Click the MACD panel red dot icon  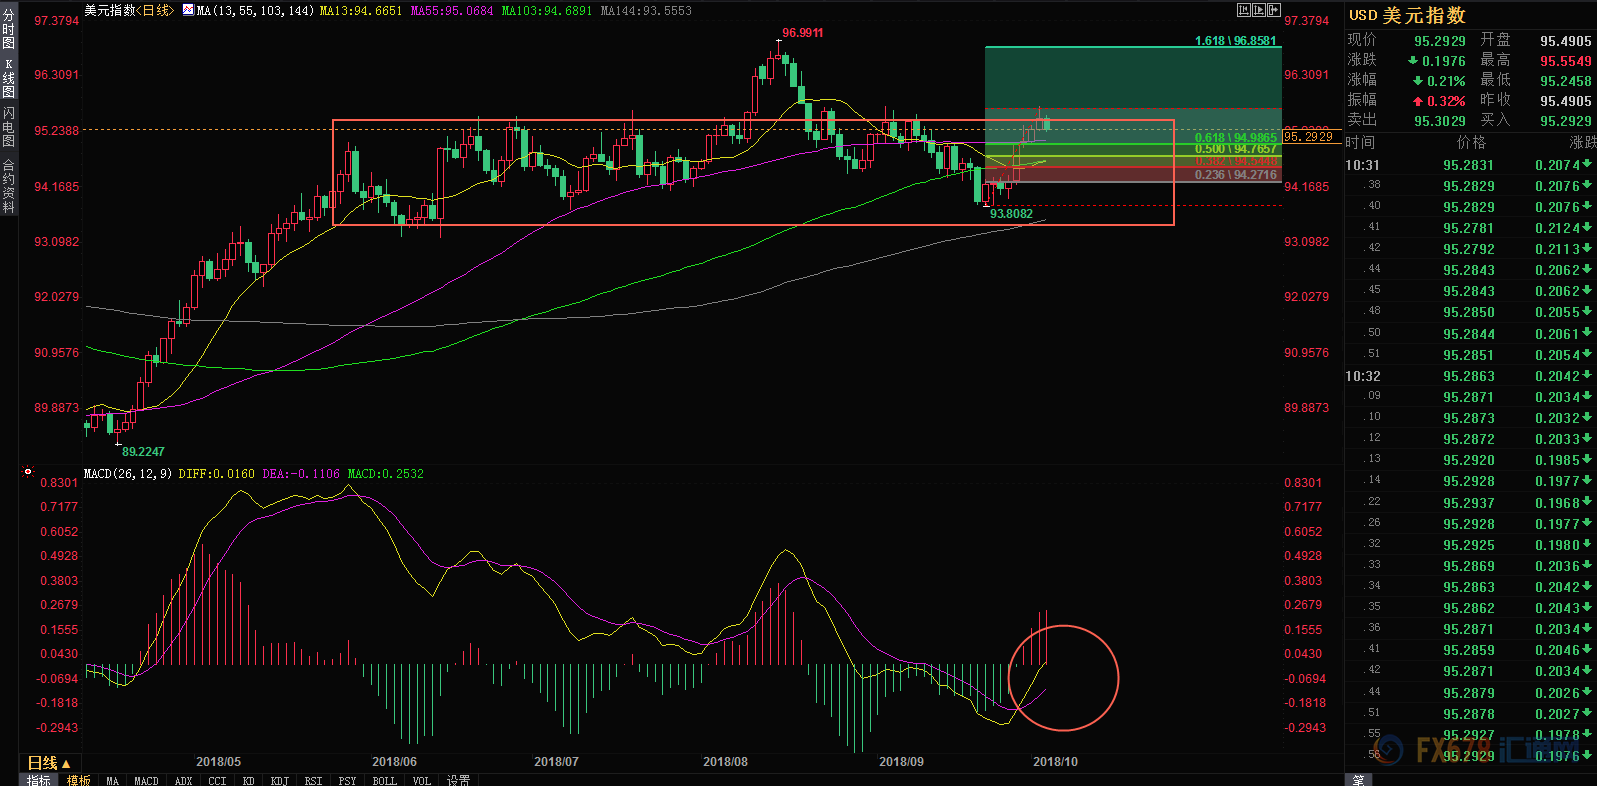pyautogui.click(x=27, y=471)
